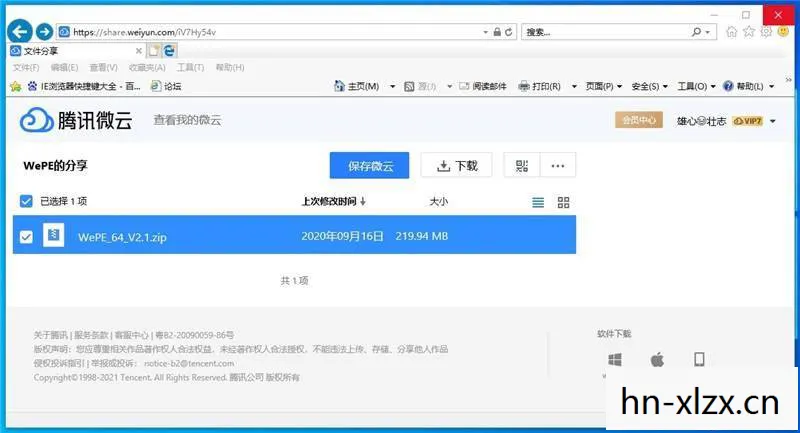Image resolution: width=800 pixels, height=433 pixels.
Task: Click the 关于腾讯 footer link
Action: point(51,335)
